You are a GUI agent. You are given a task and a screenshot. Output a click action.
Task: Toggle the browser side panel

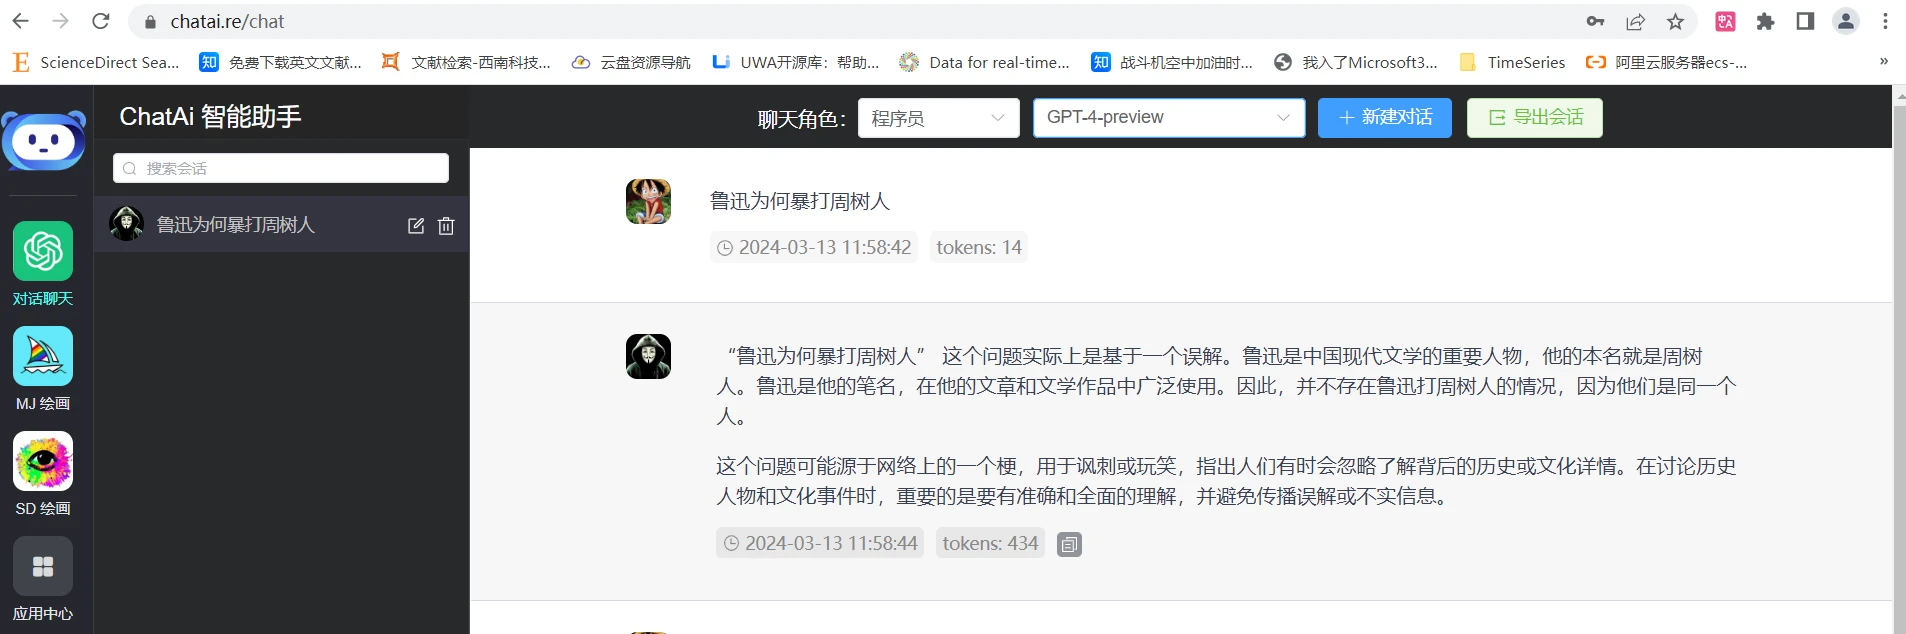click(1805, 22)
